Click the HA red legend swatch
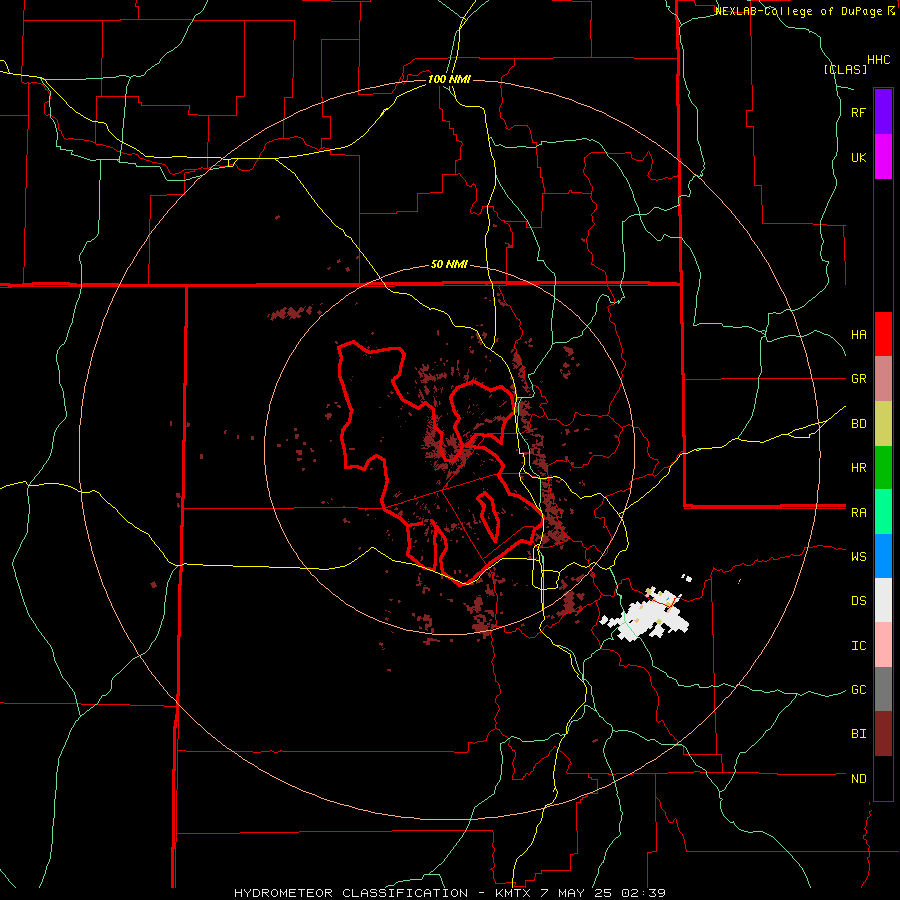This screenshot has width=900, height=900. [883, 334]
